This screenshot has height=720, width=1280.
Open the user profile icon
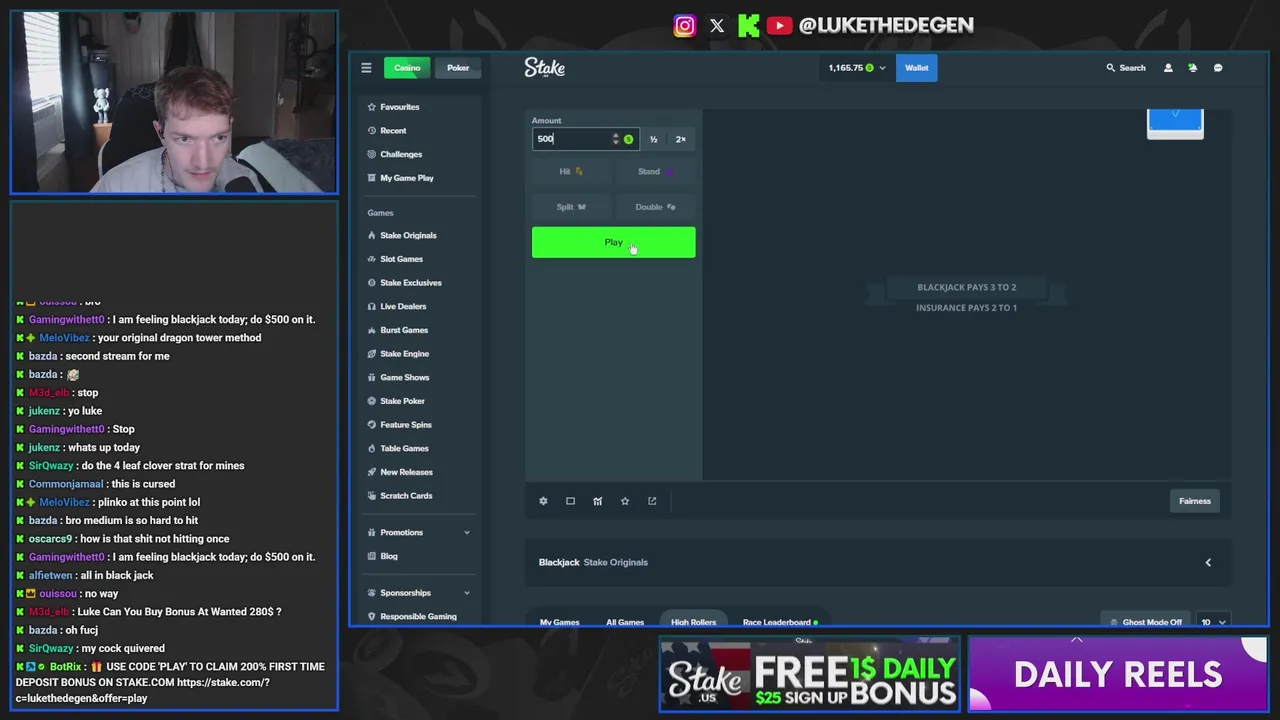click(x=1168, y=68)
